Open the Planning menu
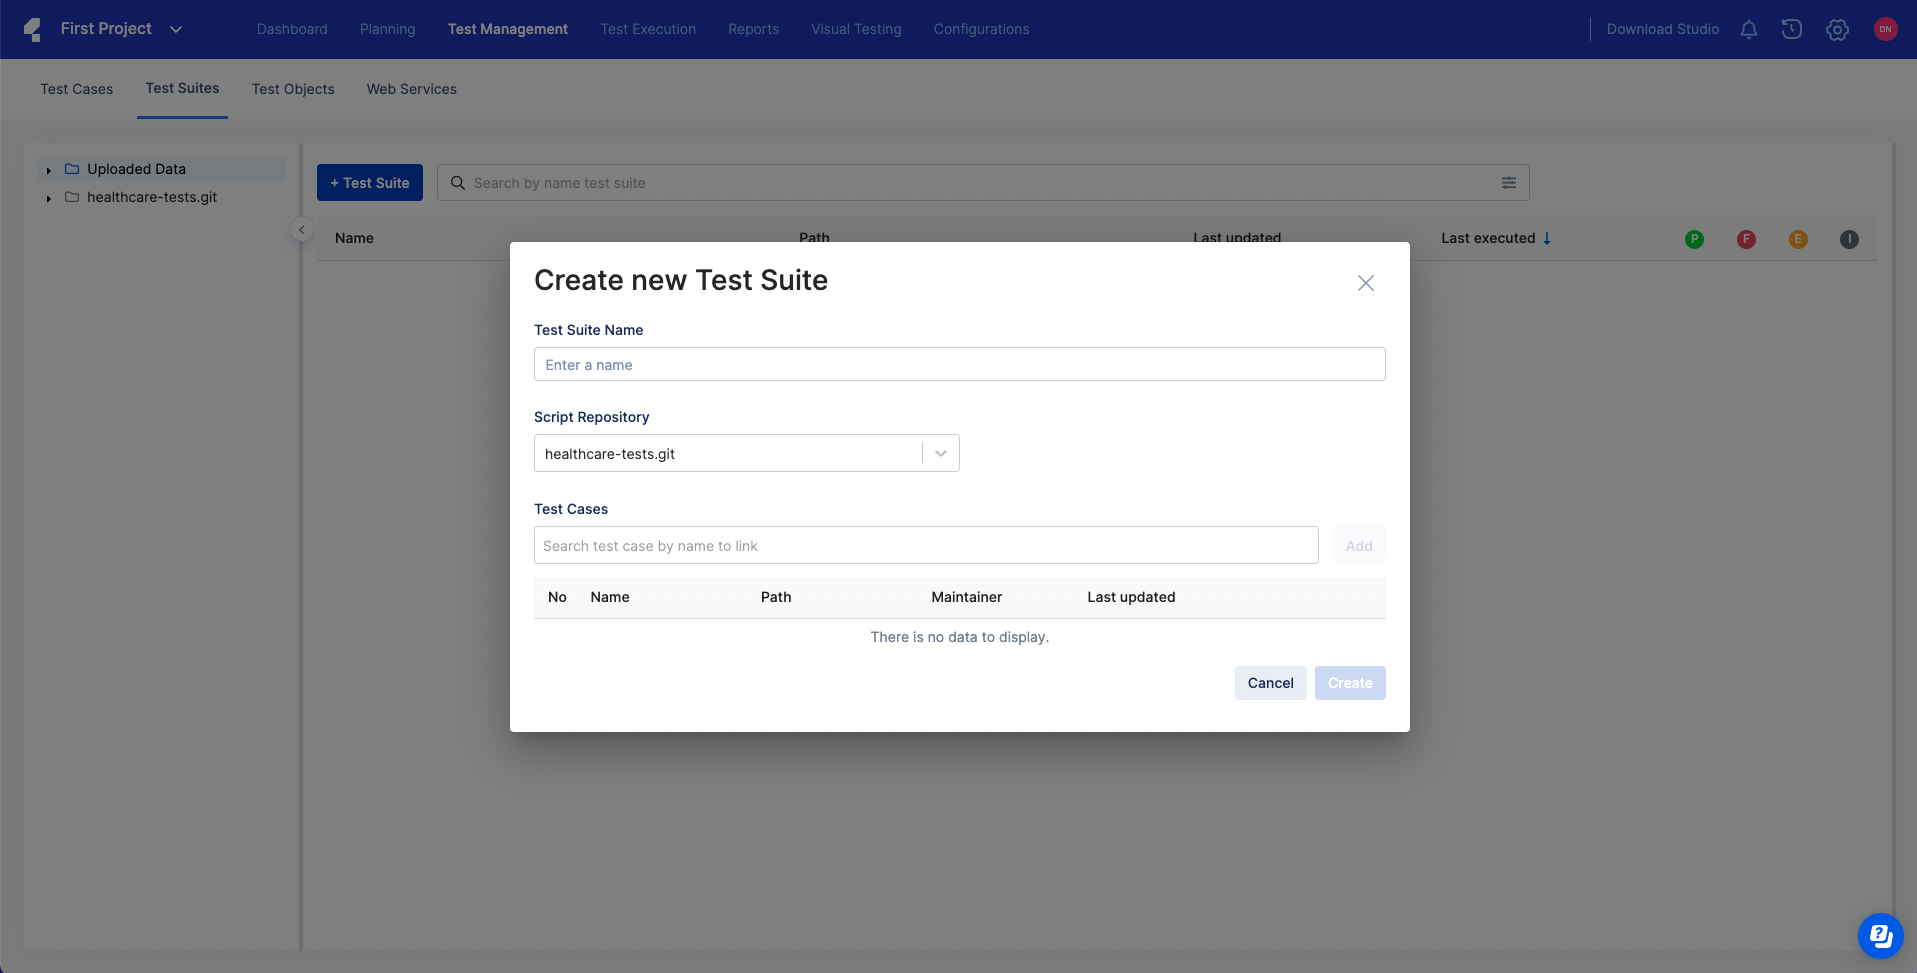Image resolution: width=1917 pixels, height=973 pixels. tap(388, 29)
